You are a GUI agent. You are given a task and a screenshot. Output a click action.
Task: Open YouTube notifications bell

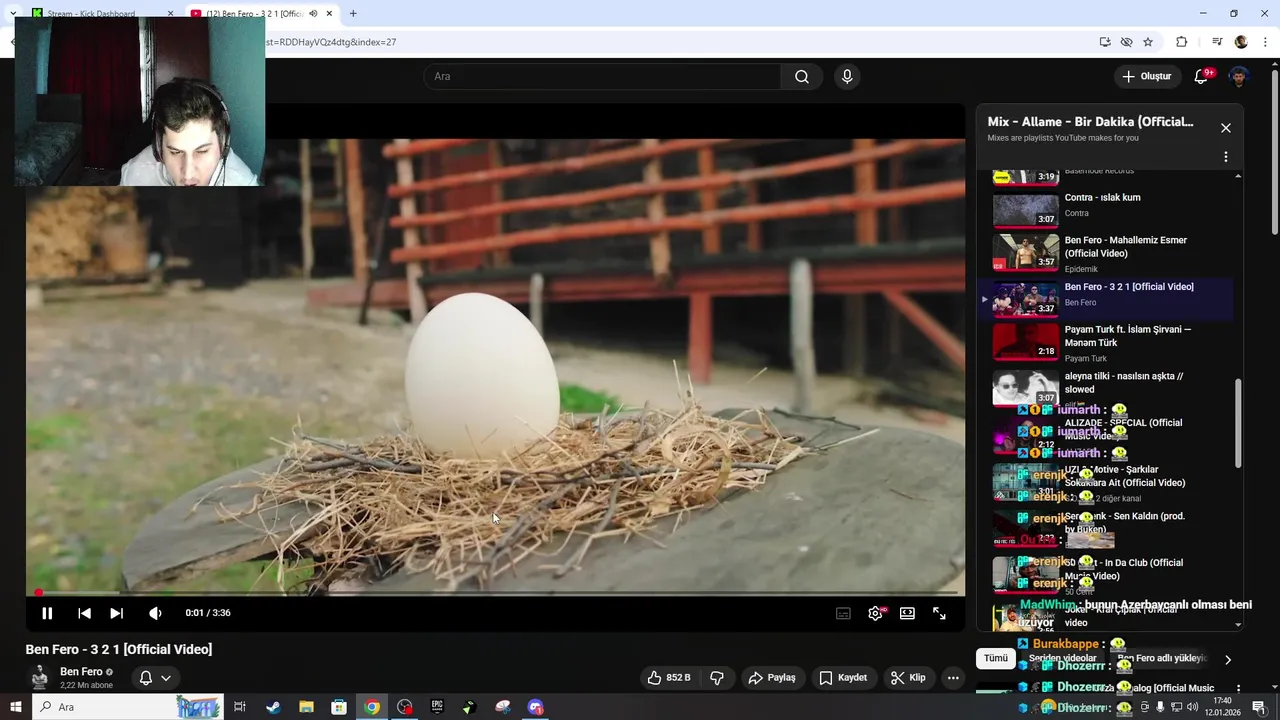click(x=1202, y=77)
